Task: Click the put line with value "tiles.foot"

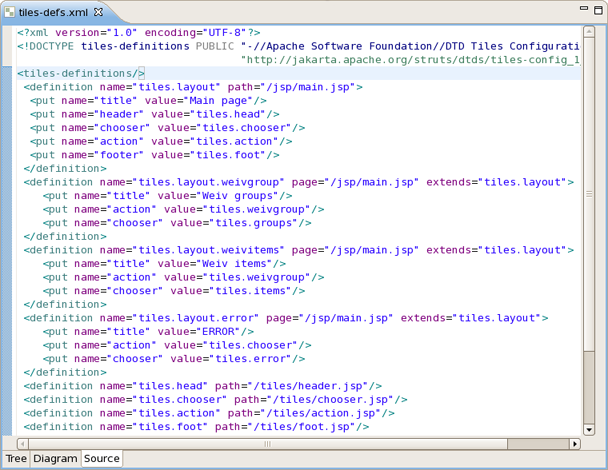Action: point(155,155)
